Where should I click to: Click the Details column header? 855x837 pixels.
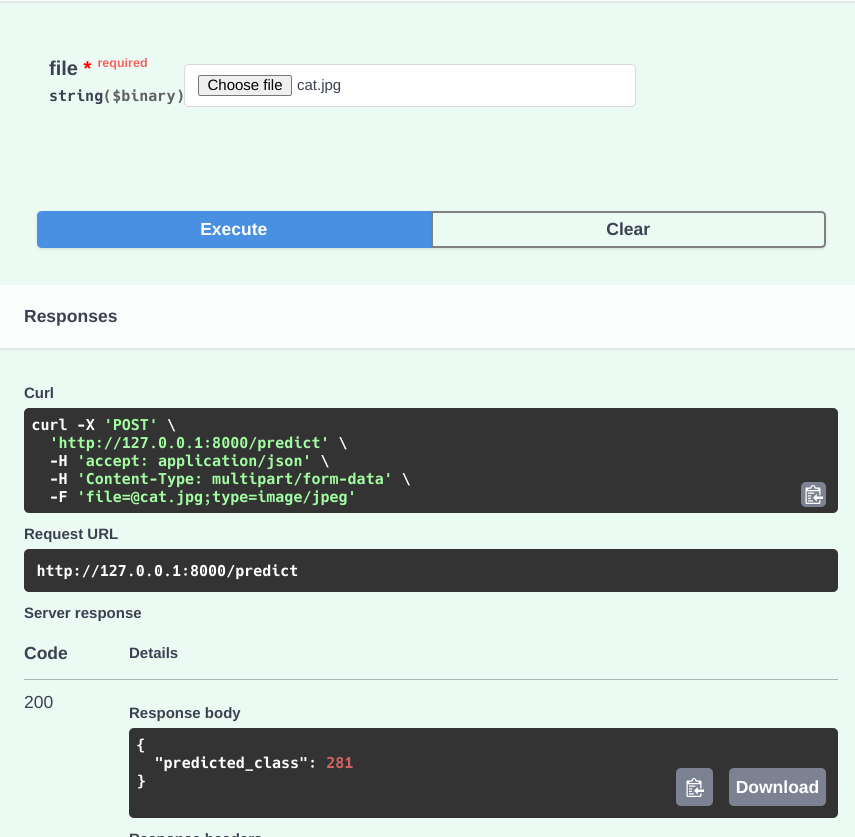click(153, 653)
